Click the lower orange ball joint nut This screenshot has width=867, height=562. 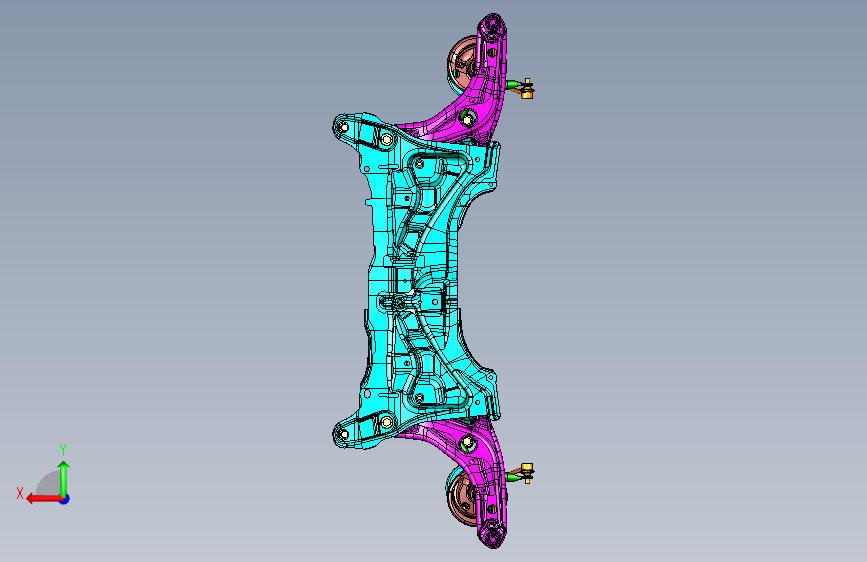[527, 473]
